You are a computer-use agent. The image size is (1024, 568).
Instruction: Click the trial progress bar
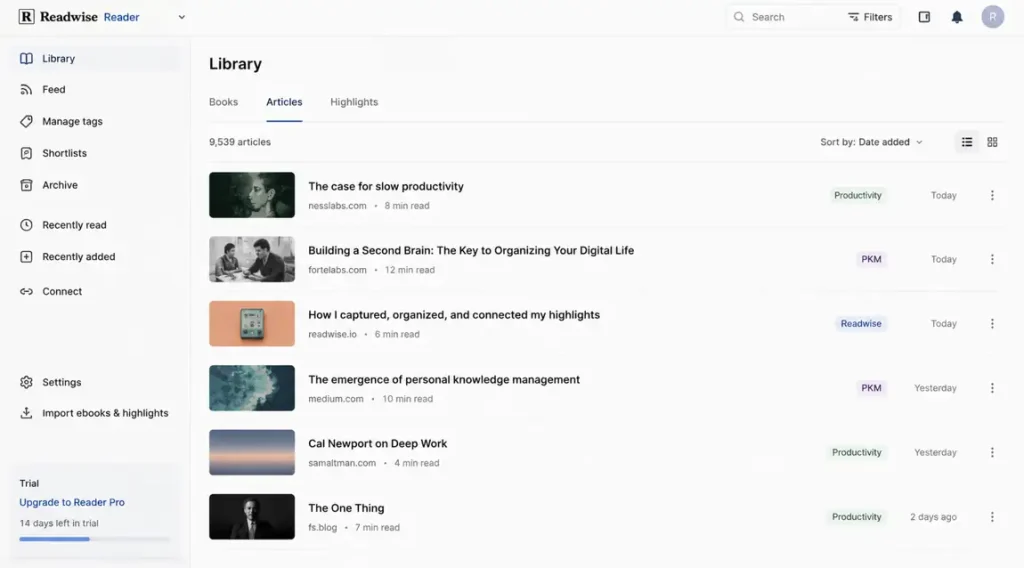tap(95, 539)
